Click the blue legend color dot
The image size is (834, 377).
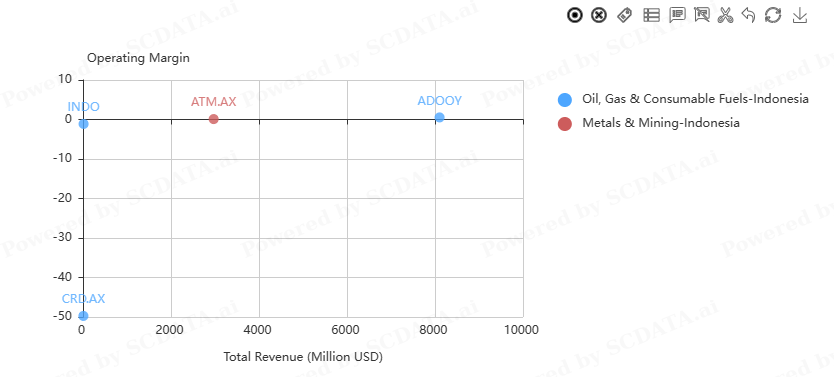564,99
